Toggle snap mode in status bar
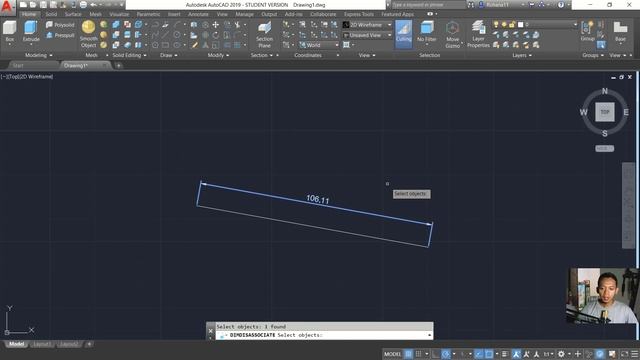This screenshot has height=360, width=640. 418,354
